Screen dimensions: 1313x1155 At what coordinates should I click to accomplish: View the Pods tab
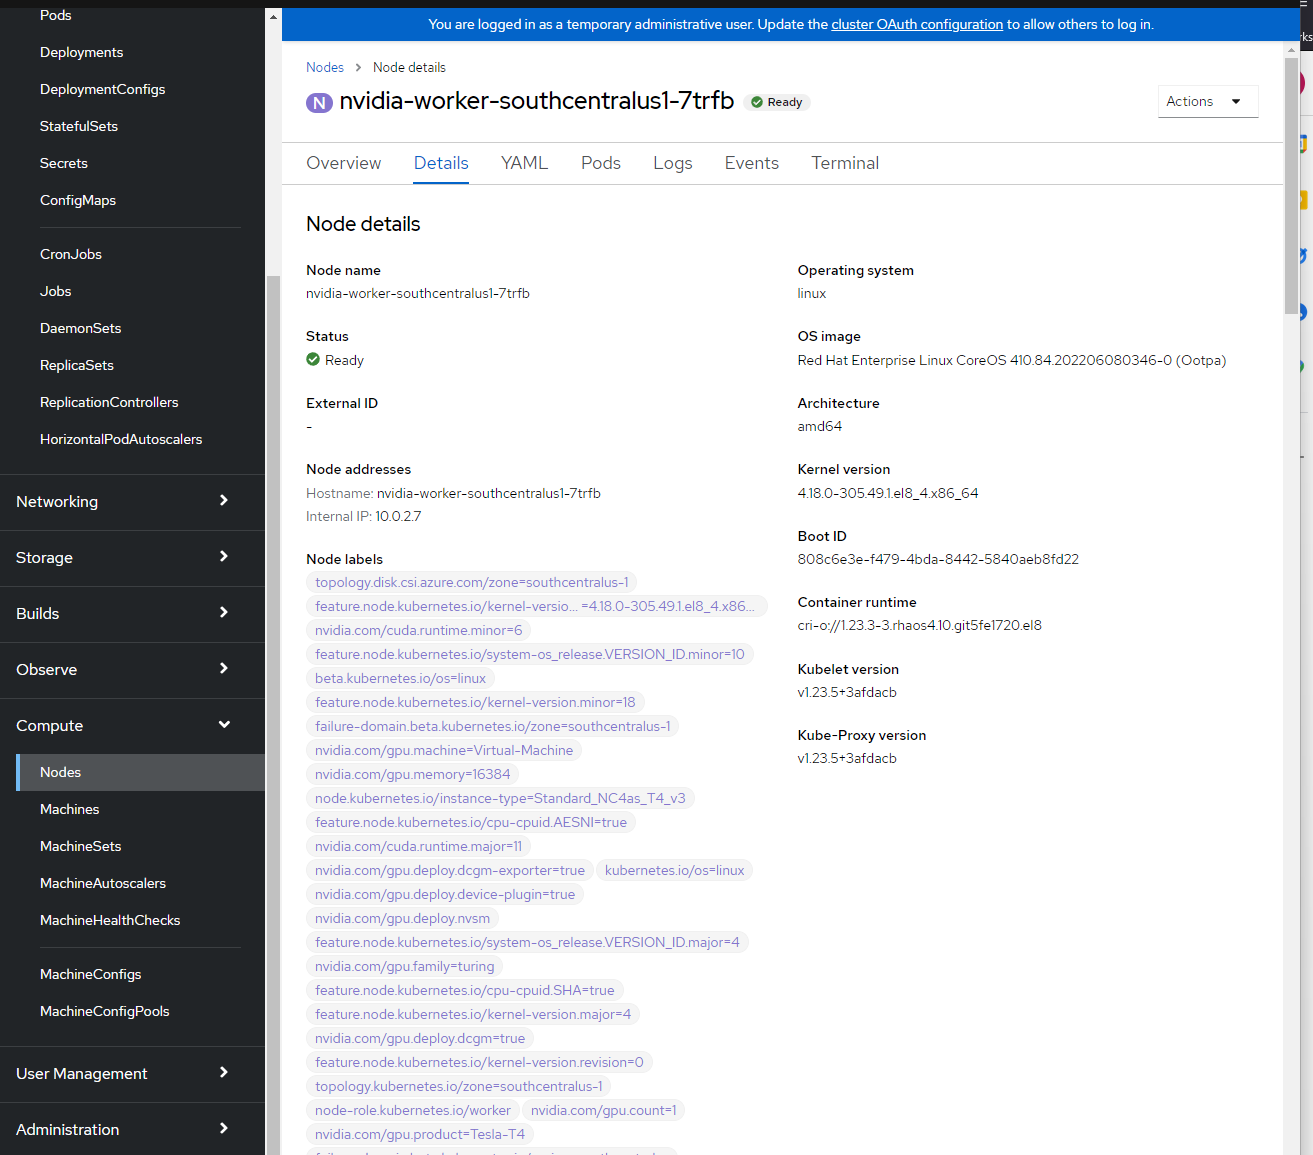click(600, 163)
